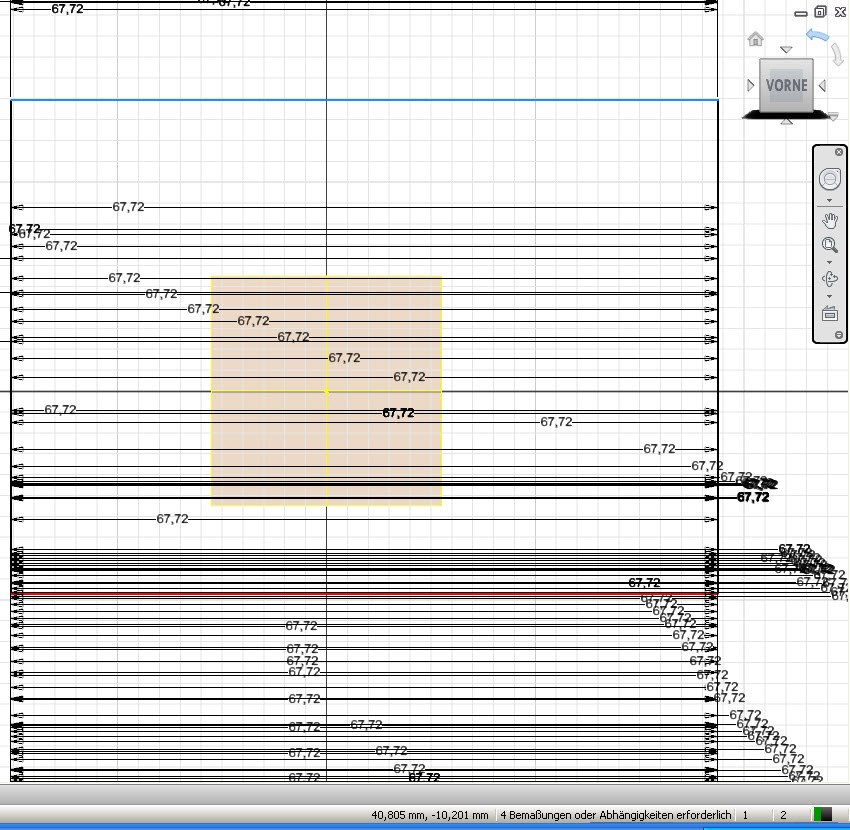Click the ViewCube left triangle arrow
This screenshot has height=830, width=850.
(x=751, y=86)
